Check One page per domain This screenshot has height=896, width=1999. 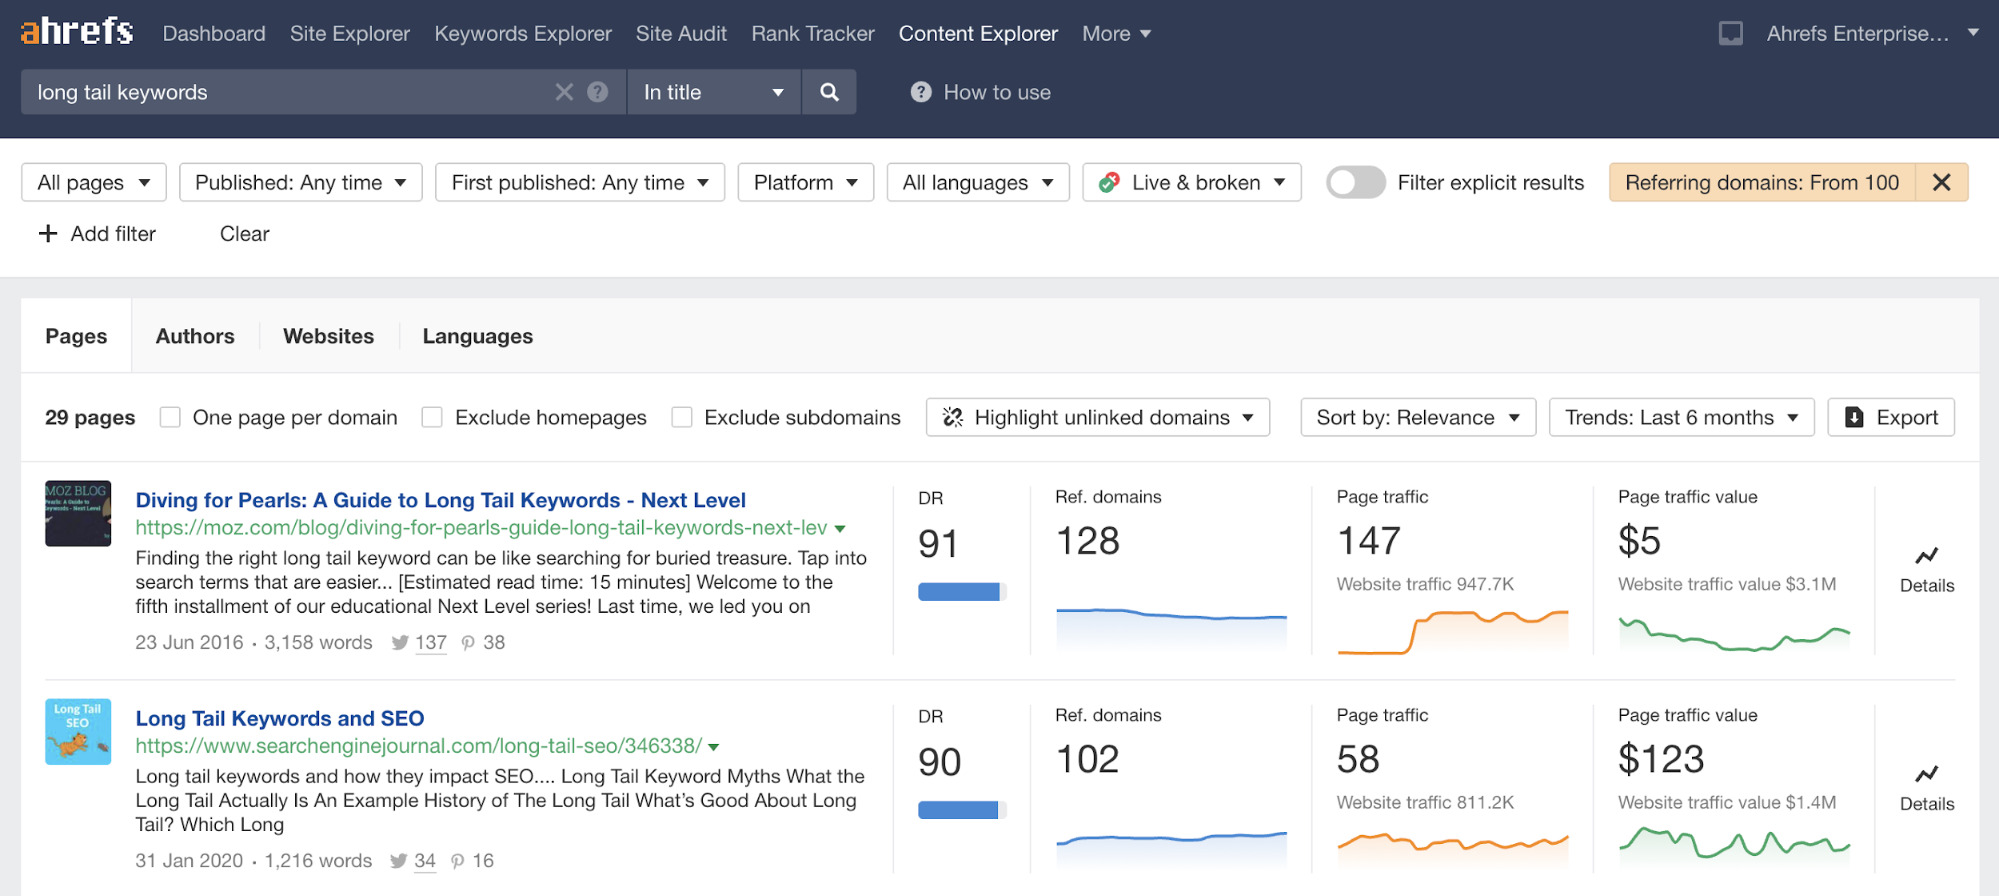(171, 417)
